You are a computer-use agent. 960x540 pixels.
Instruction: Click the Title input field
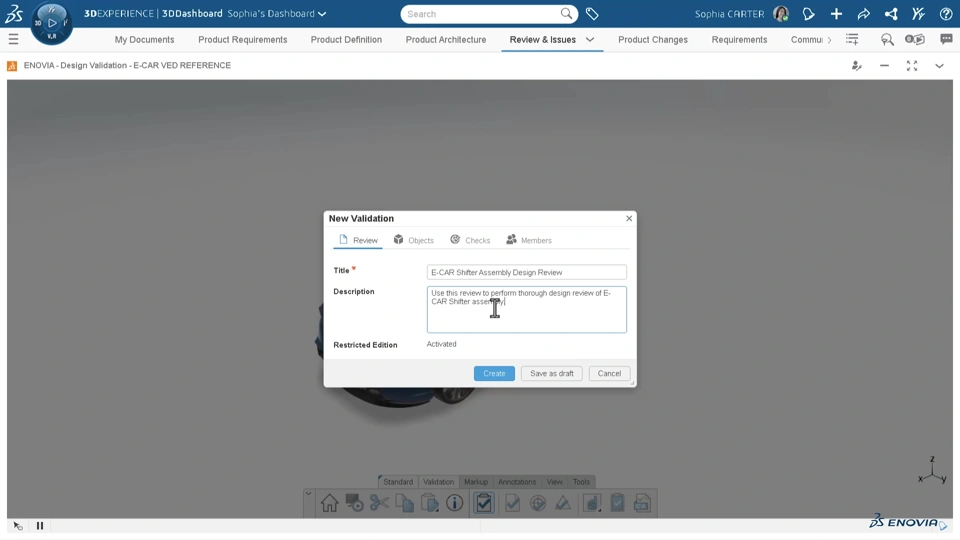coord(527,272)
